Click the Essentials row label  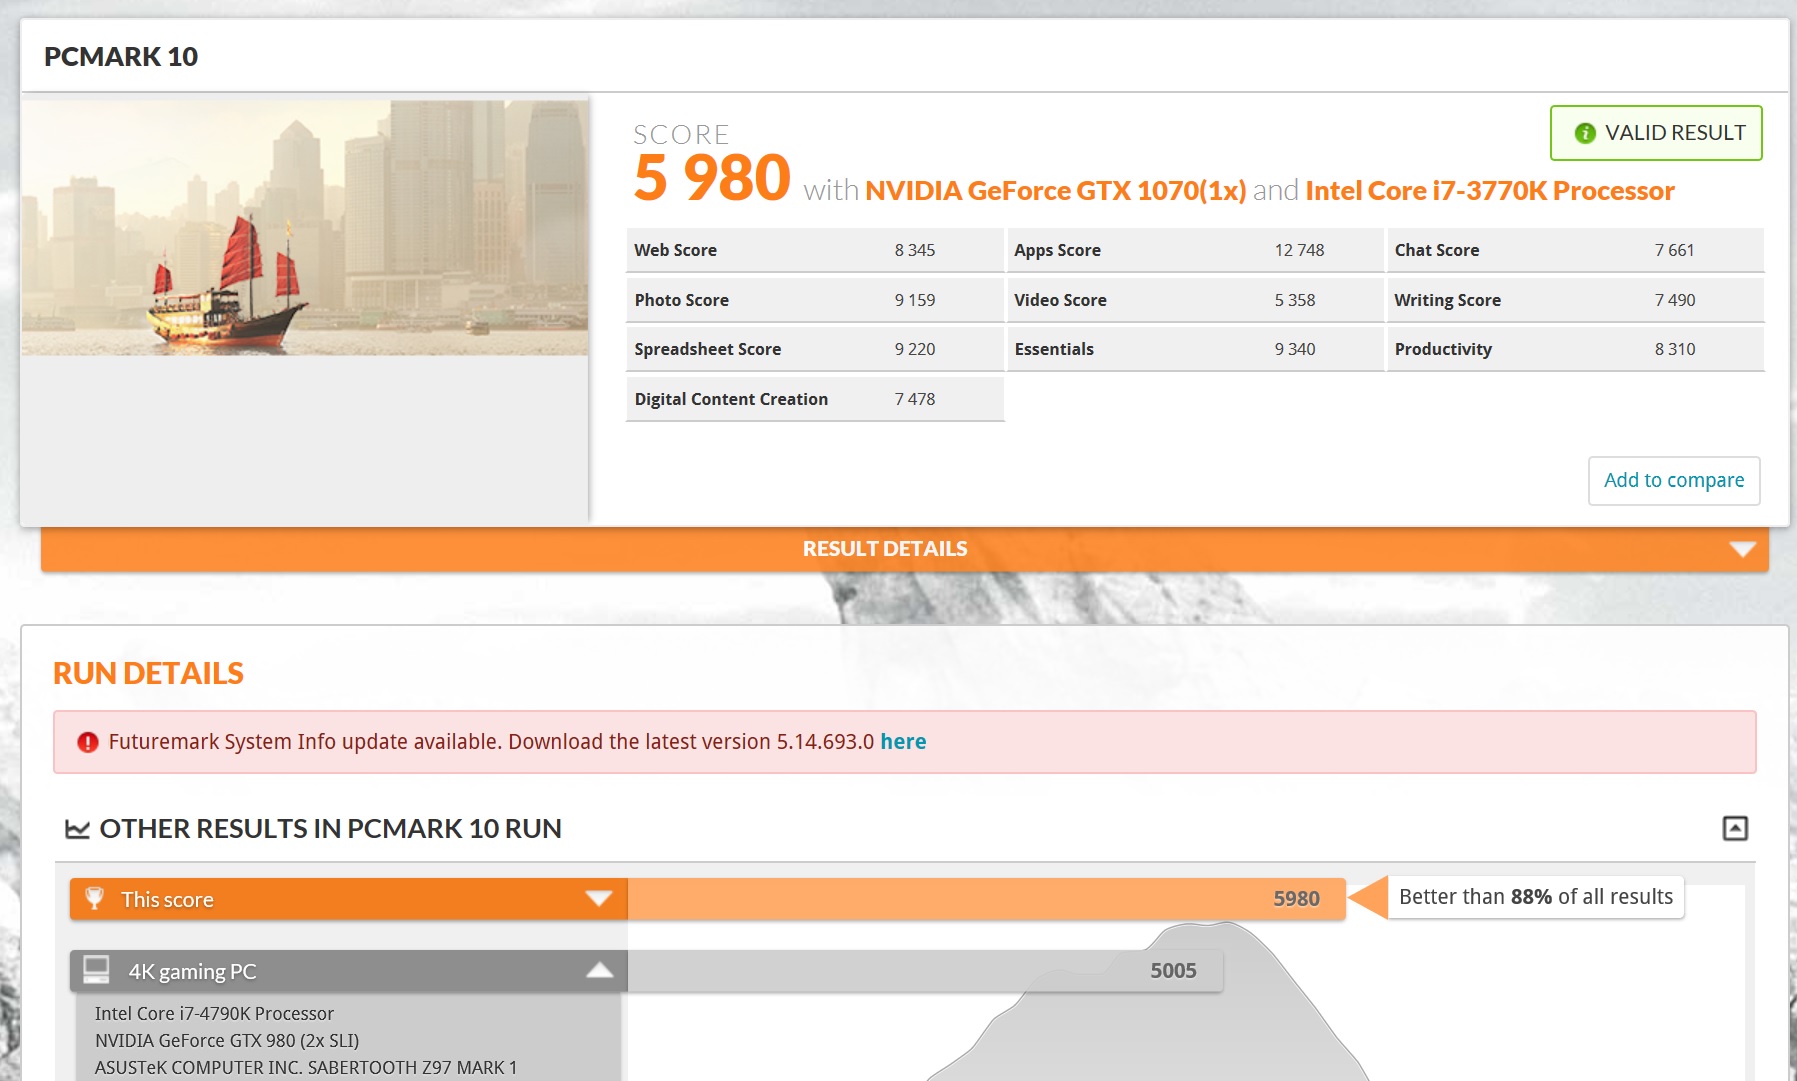pos(1054,349)
